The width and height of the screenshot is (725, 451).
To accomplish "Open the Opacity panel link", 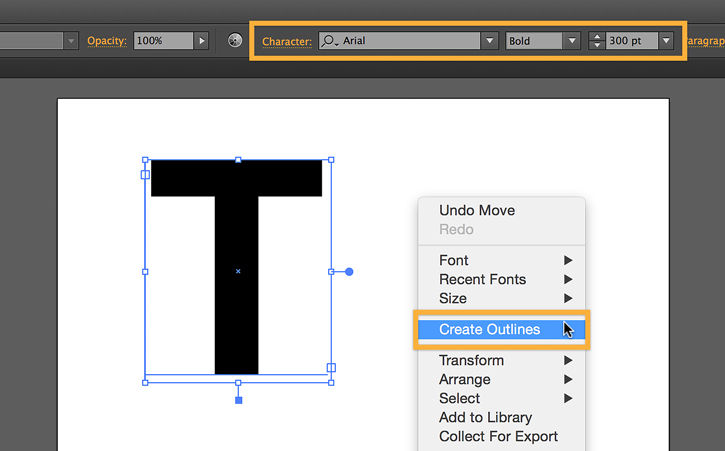I will click(x=107, y=41).
